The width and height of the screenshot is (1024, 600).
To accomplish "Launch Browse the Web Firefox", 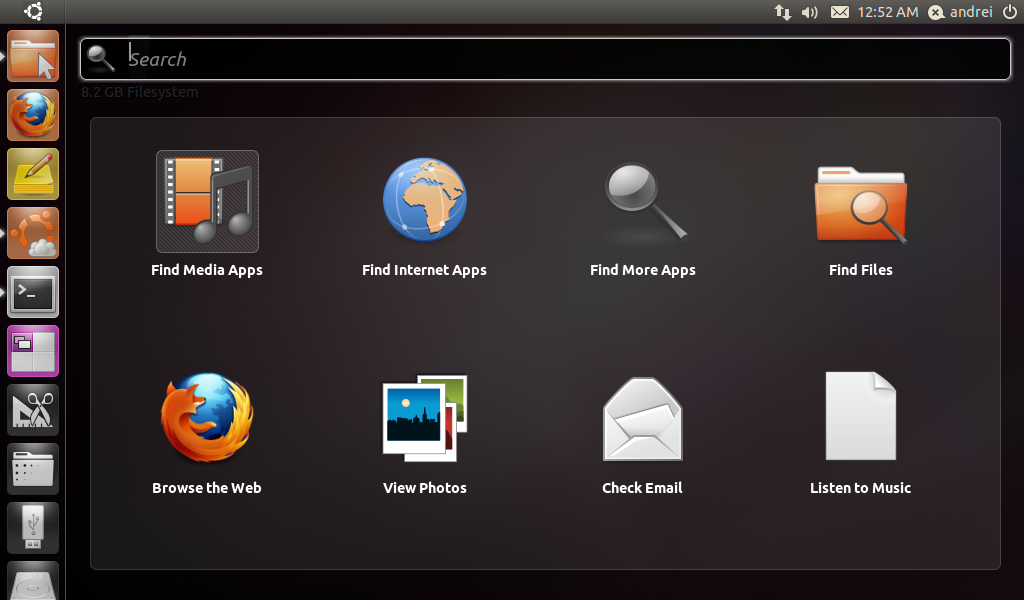I will click(x=207, y=417).
